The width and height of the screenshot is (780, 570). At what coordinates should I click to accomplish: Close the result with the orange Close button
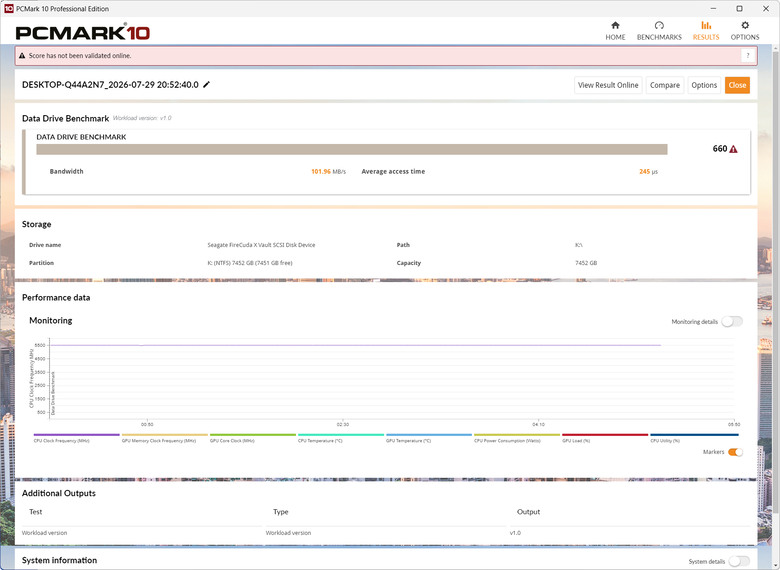(737, 85)
